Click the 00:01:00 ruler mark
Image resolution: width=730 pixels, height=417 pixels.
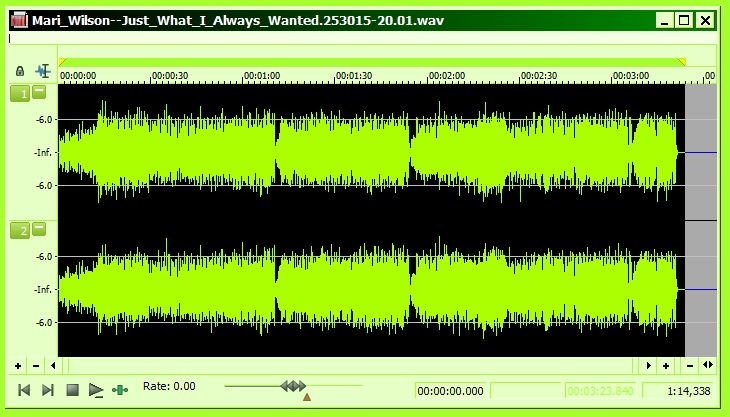coord(262,75)
